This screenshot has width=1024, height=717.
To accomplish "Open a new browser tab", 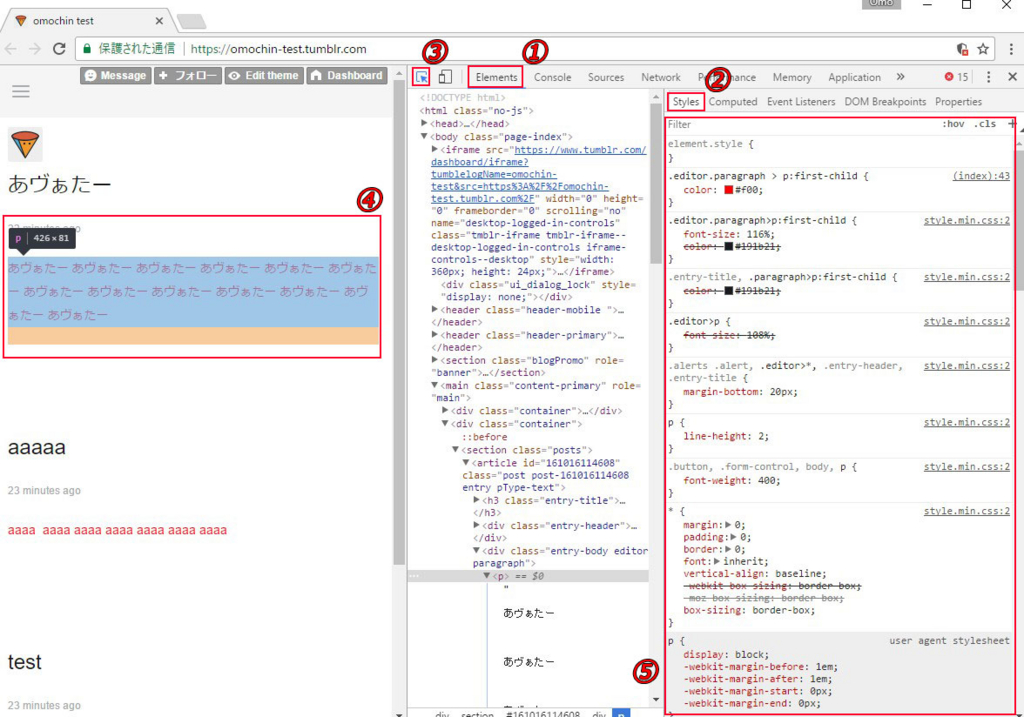I will click(191, 22).
